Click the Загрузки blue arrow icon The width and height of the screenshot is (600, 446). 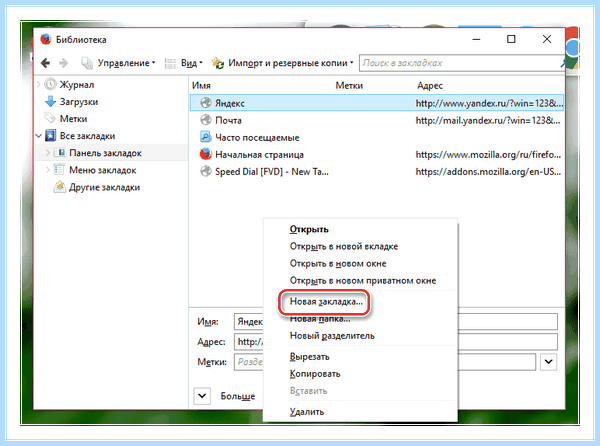[51, 102]
